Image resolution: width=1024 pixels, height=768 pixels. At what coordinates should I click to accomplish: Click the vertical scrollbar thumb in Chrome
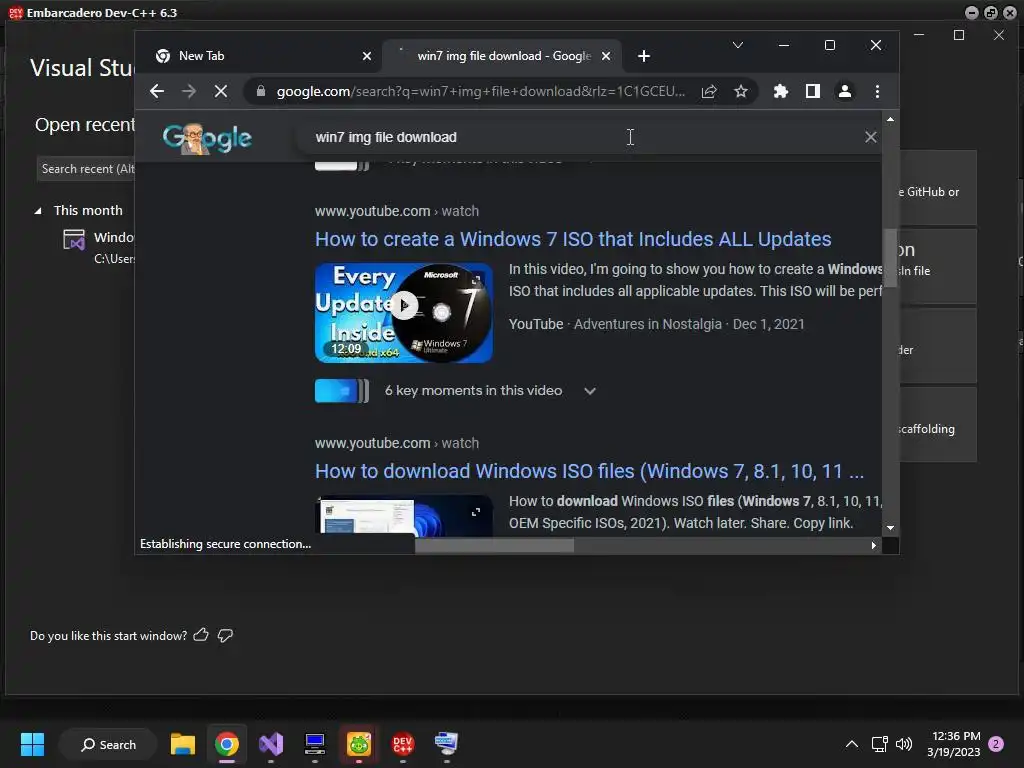point(890,257)
